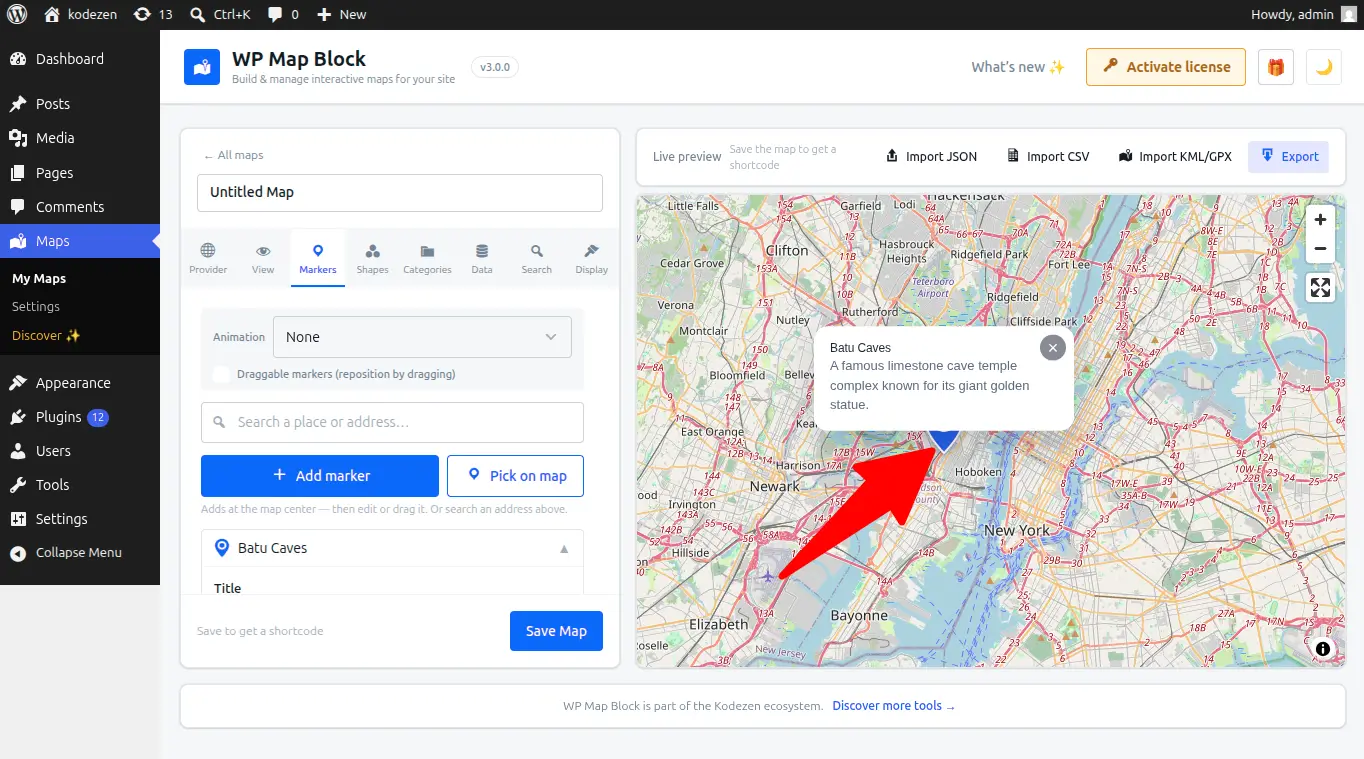Open the Media library menu item

click(x=80, y=138)
